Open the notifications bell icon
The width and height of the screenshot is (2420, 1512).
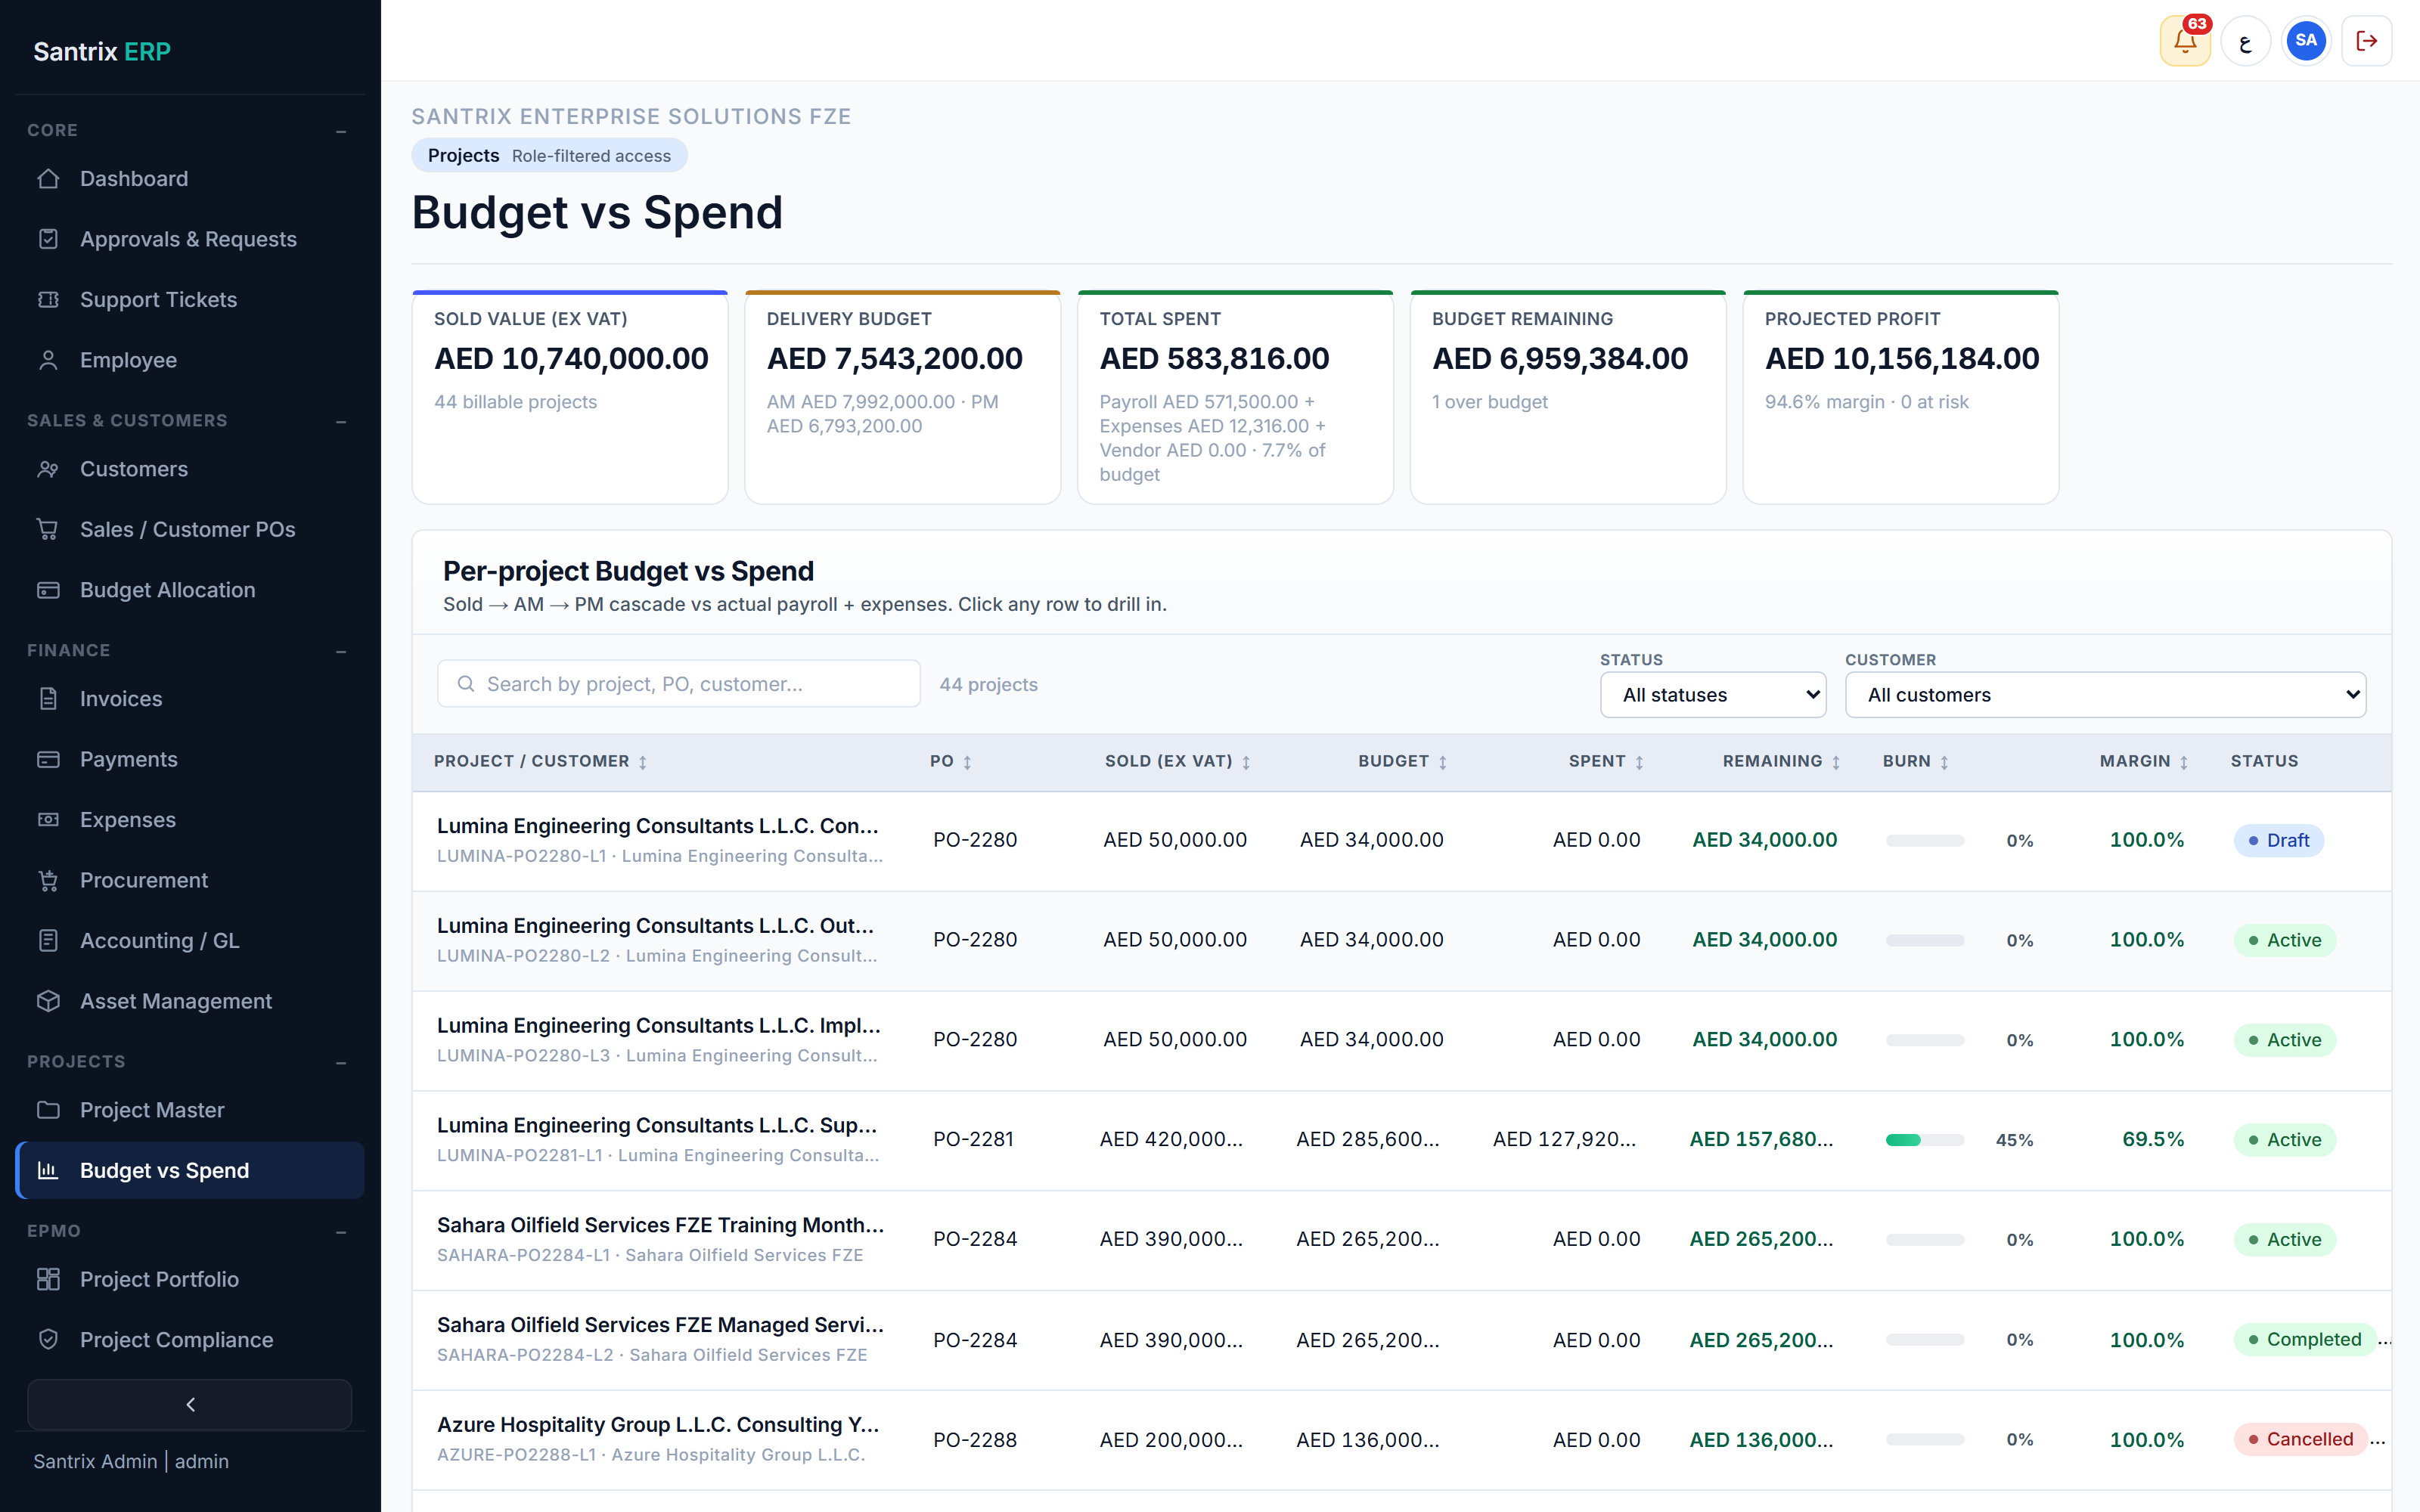pyautogui.click(x=2185, y=41)
